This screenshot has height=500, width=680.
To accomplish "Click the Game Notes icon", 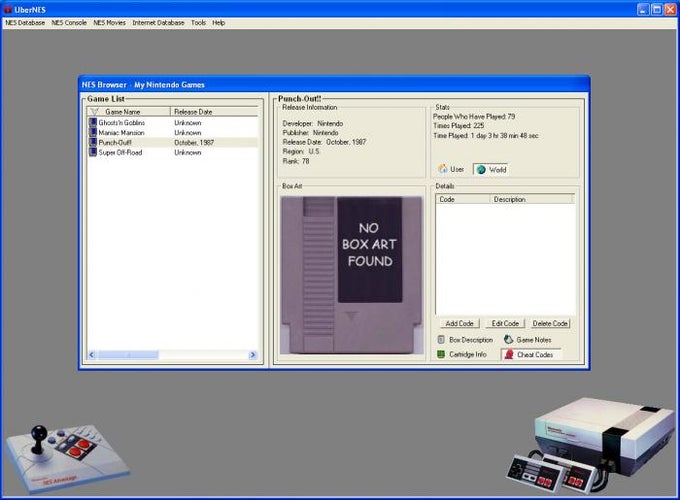I will [508, 340].
